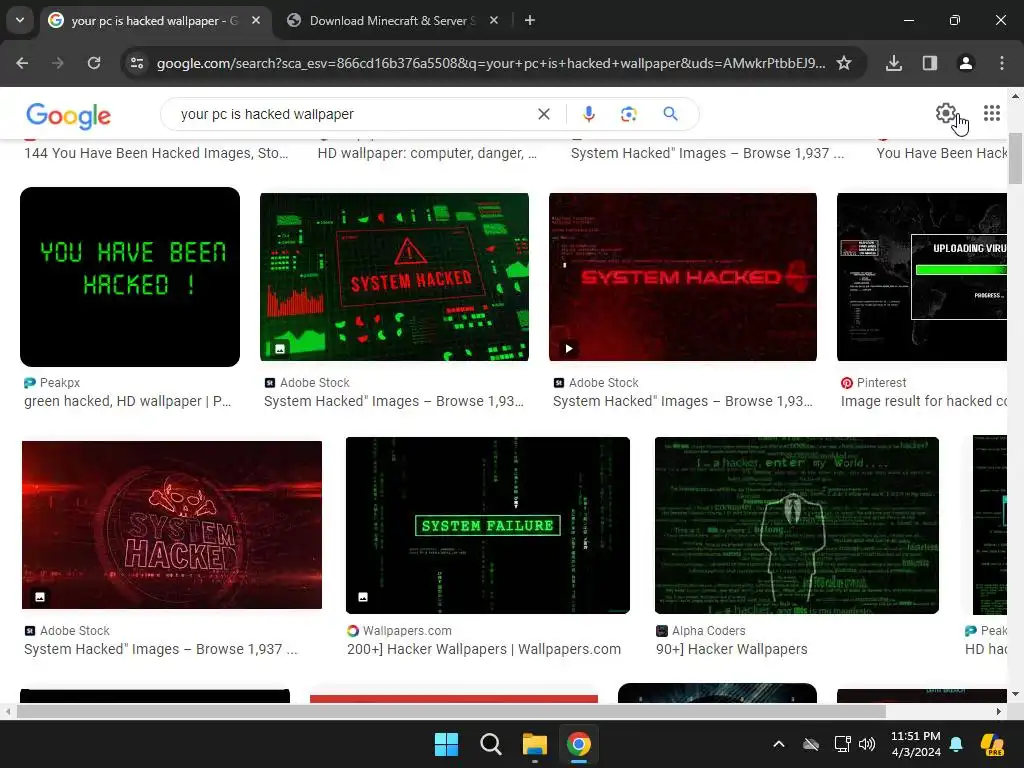The image size is (1024, 768).
Task: Open the network status tray icon
Action: [x=842, y=744]
